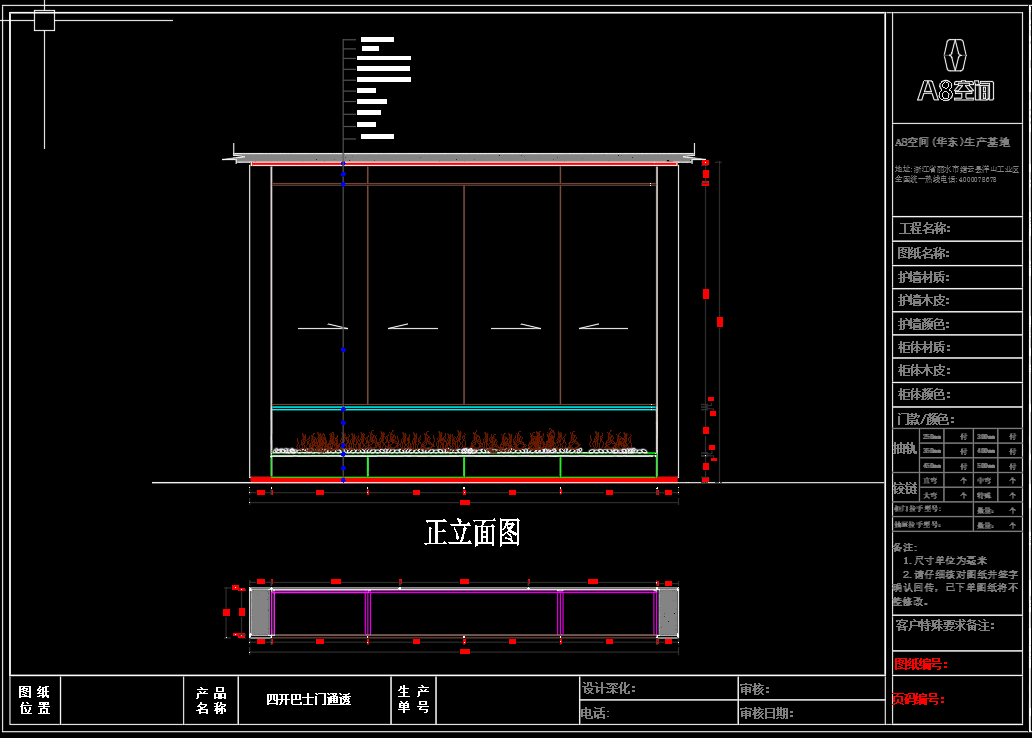Click the 审核日期 field
1032x738 pixels.
[766, 713]
